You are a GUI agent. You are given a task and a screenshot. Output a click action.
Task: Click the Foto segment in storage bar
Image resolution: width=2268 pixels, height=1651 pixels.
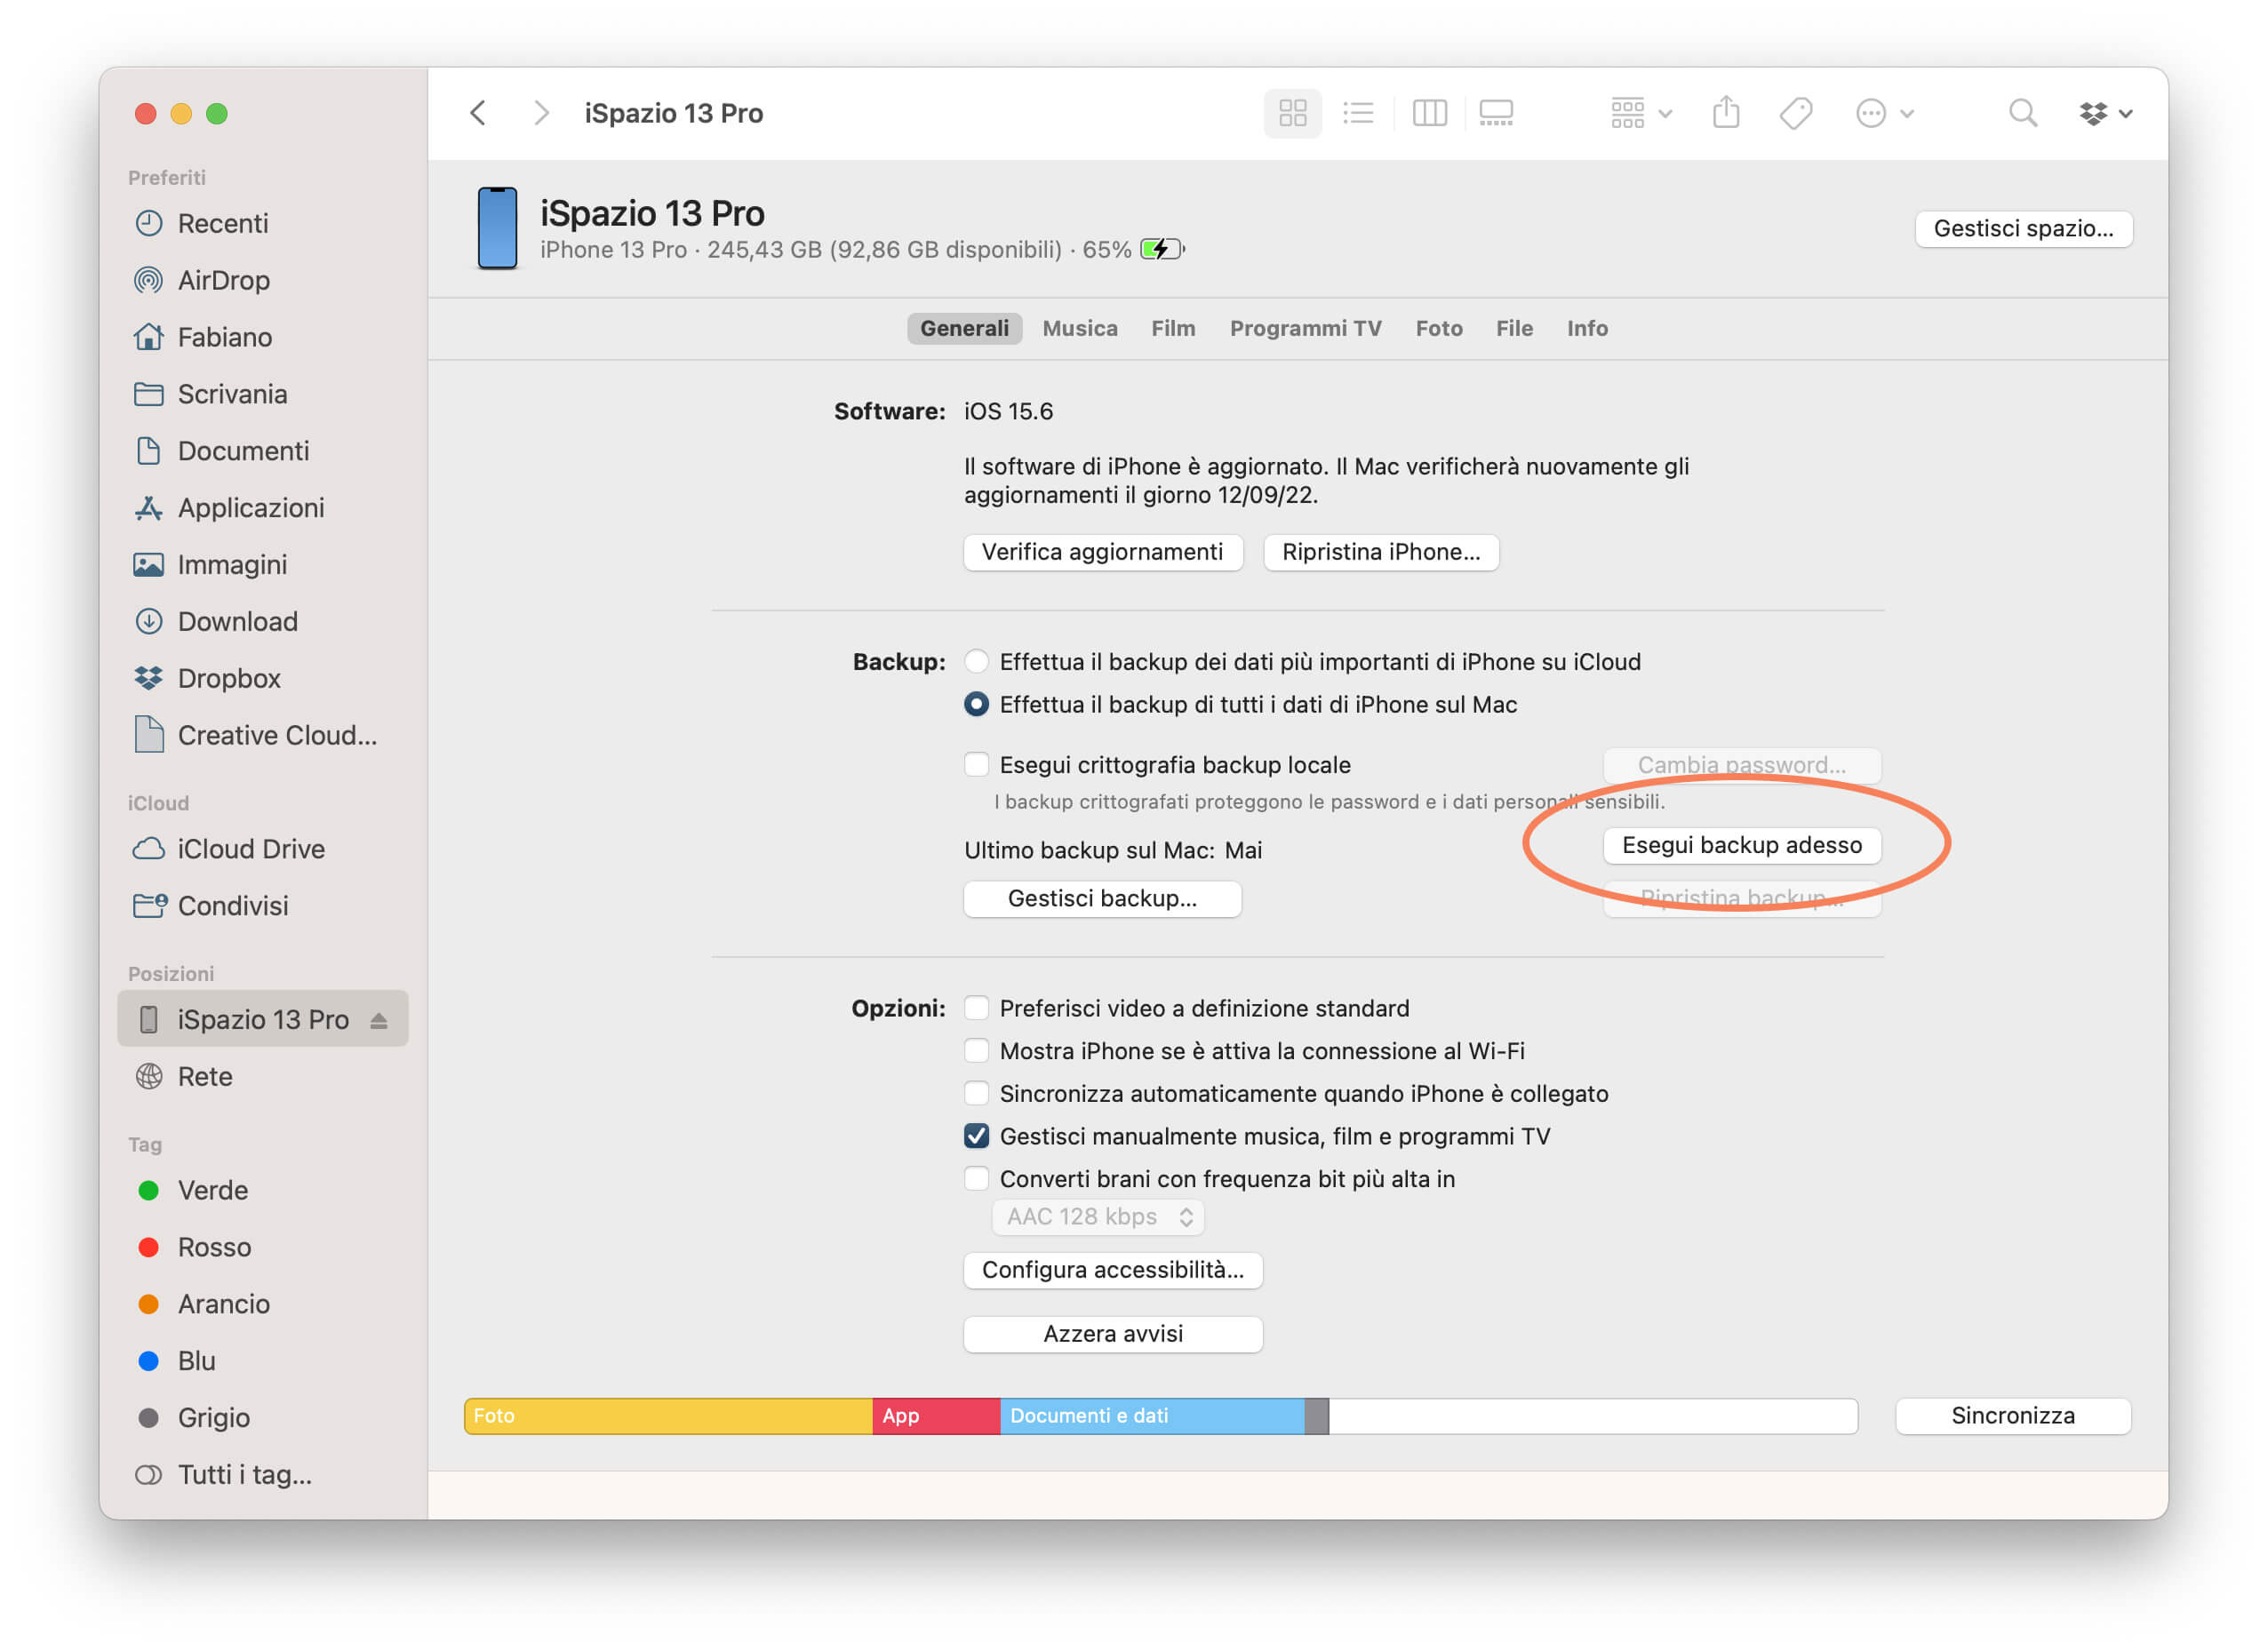tap(667, 1416)
